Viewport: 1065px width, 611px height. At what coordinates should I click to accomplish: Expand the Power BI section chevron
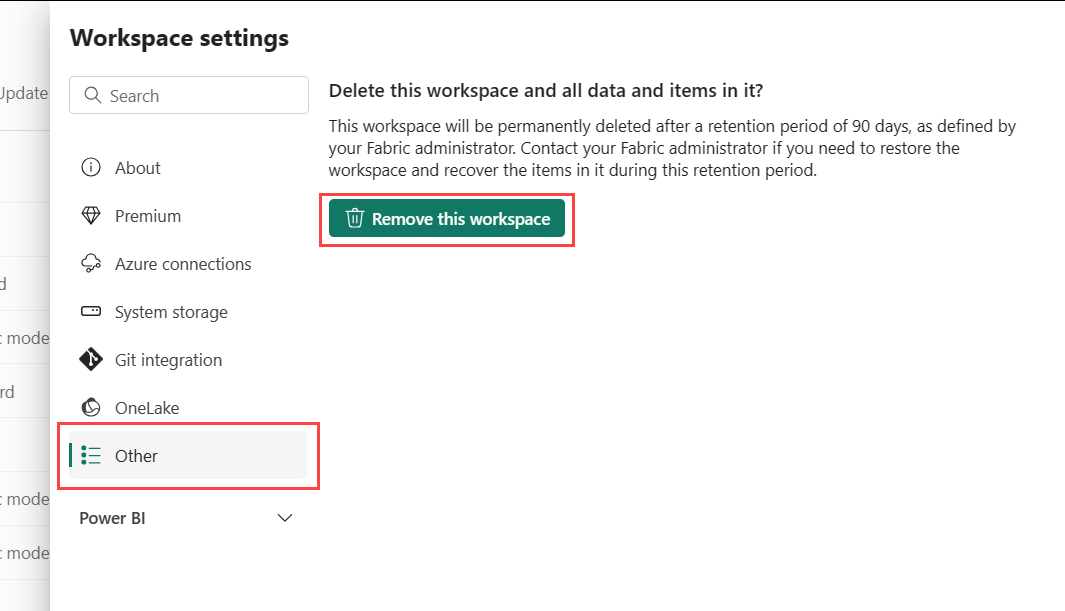point(285,518)
